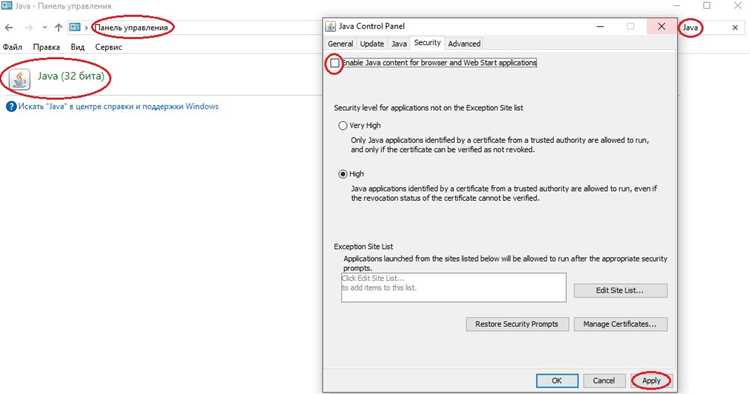Screen dimensions: 750x394
Task: Select the Very High security level
Action: pos(342,126)
